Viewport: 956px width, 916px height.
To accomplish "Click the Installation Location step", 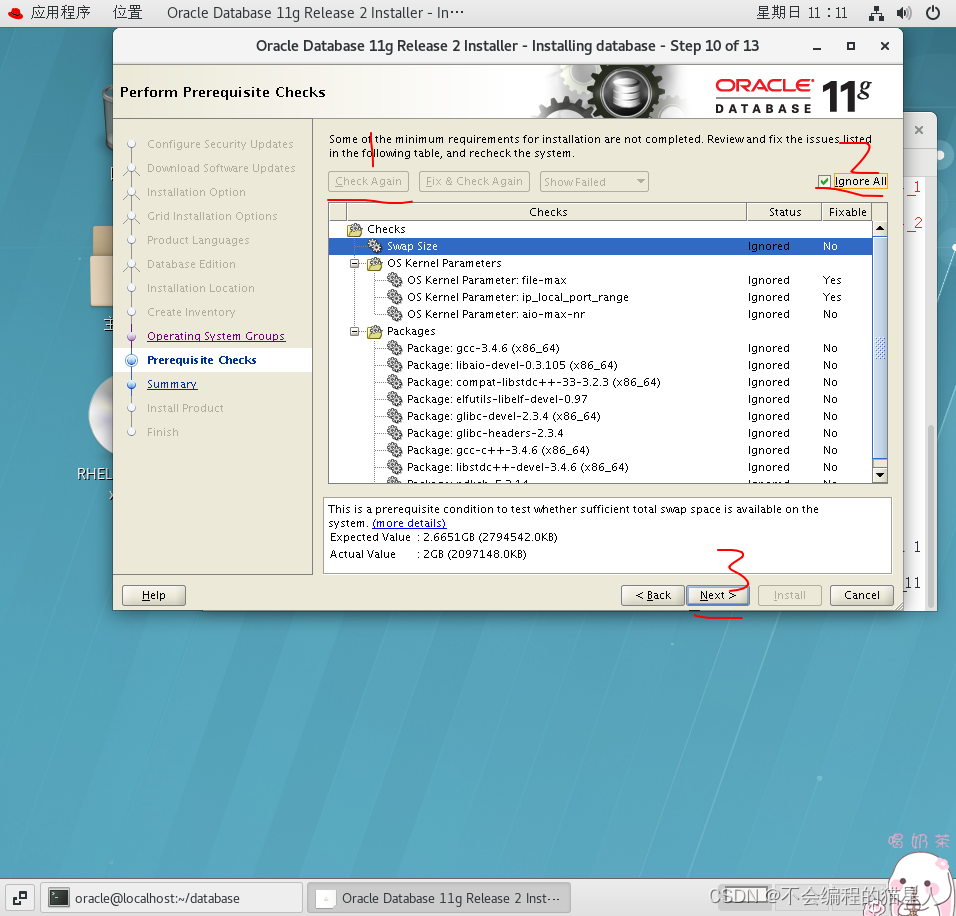I will pyautogui.click(x=201, y=288).
